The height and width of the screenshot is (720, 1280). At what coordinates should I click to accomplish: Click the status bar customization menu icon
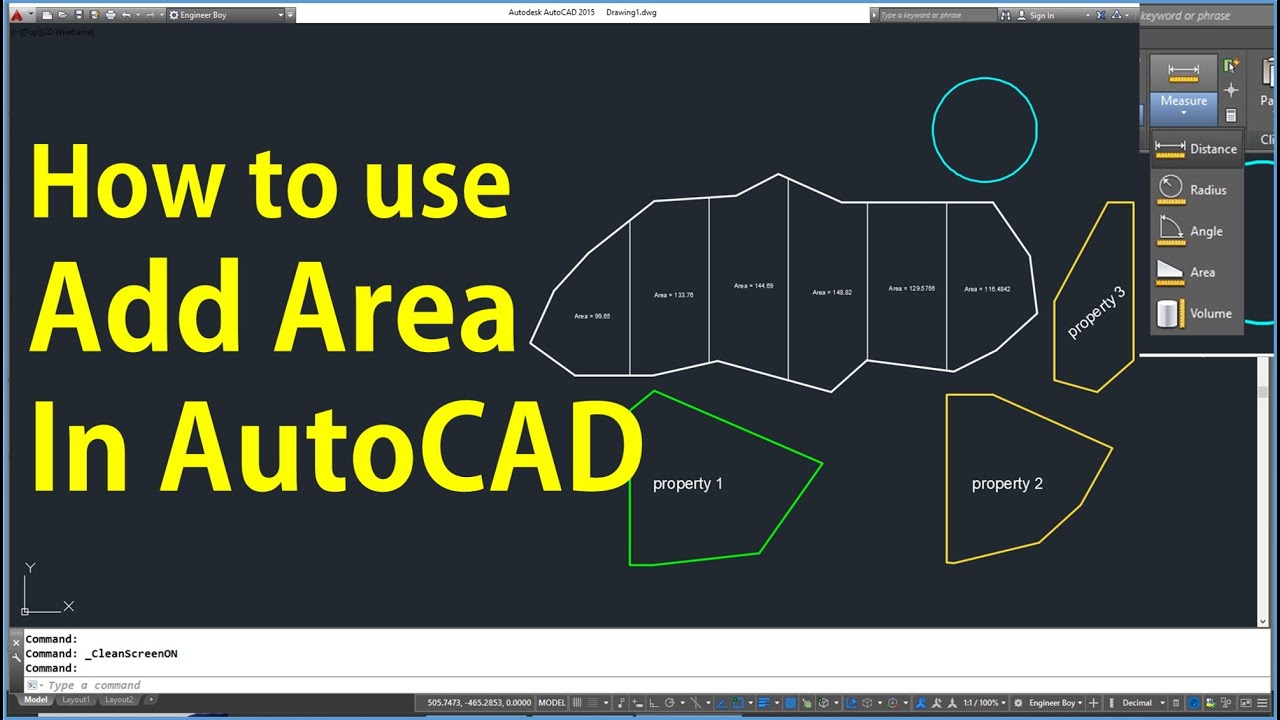tap(1262, 703)
